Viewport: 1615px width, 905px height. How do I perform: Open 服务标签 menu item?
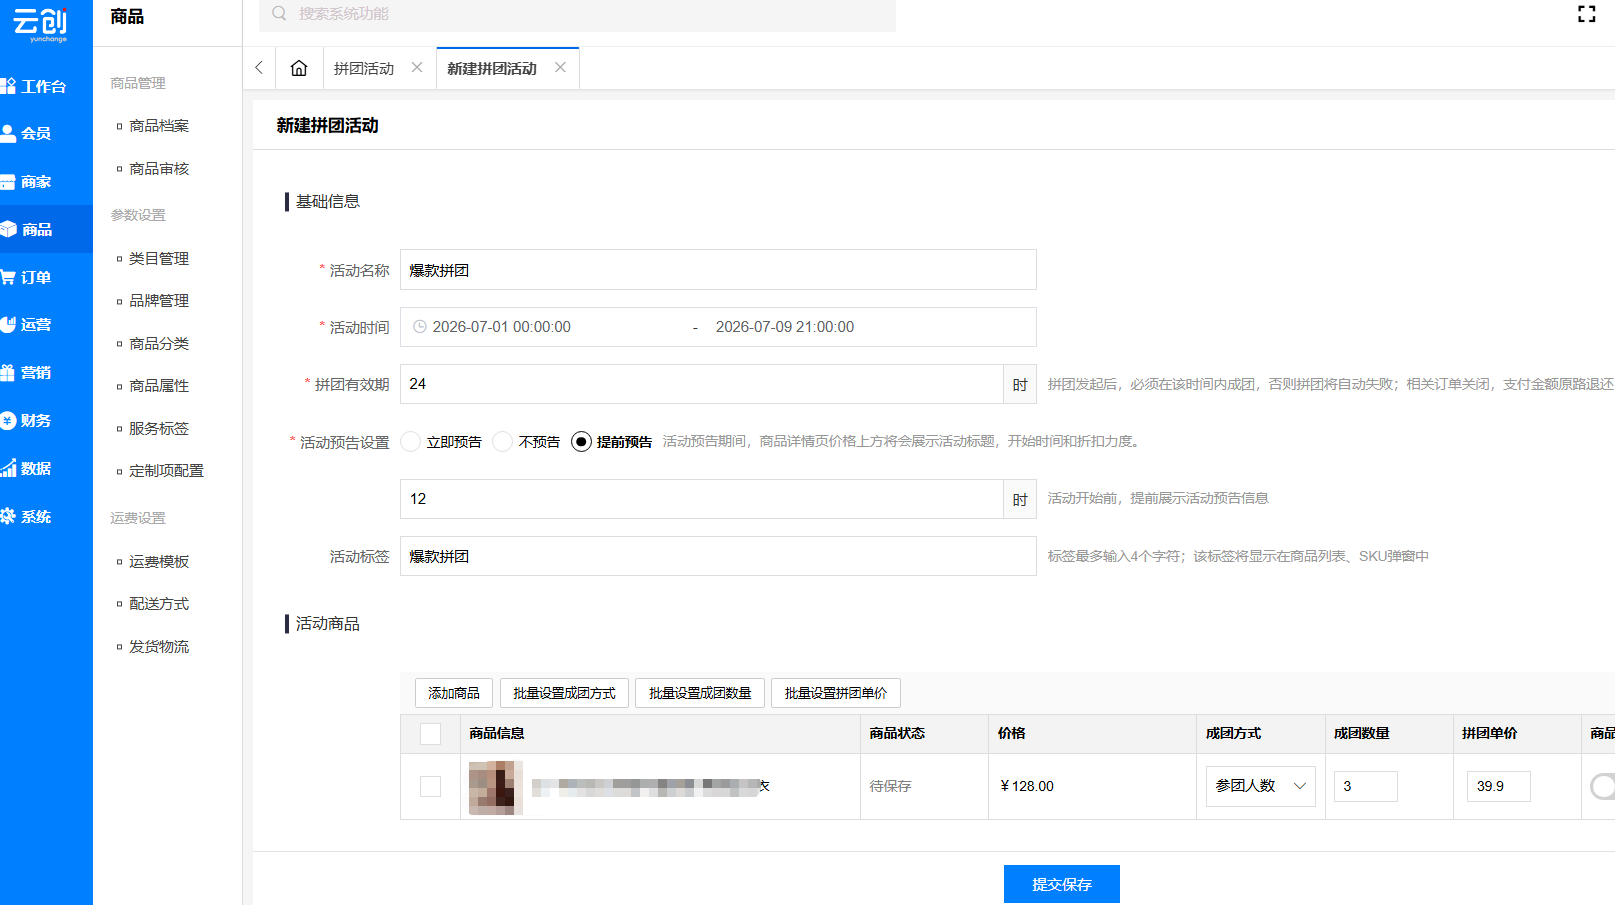(x=159, y=429)
